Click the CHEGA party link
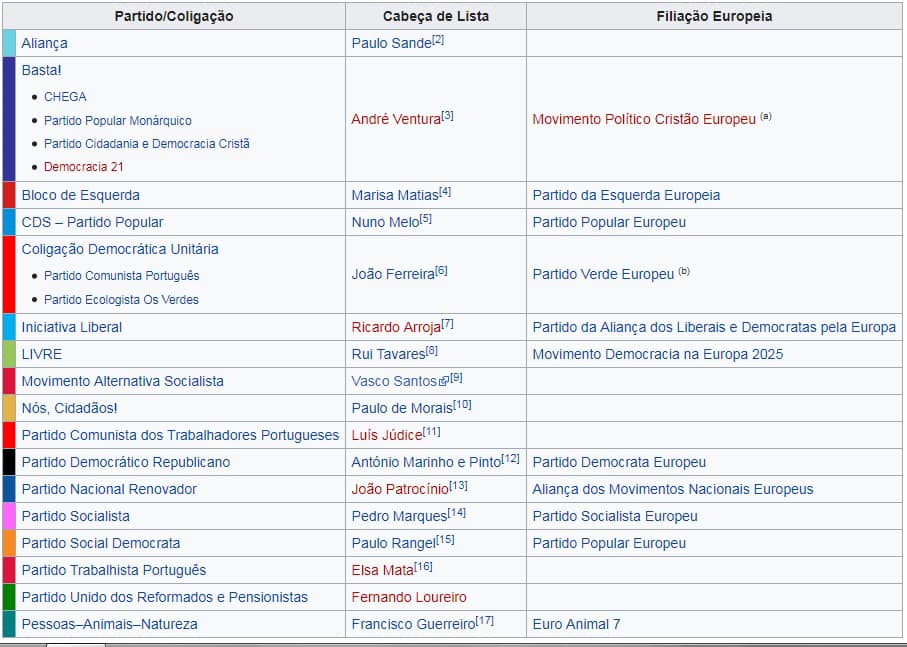 (65, 97)
